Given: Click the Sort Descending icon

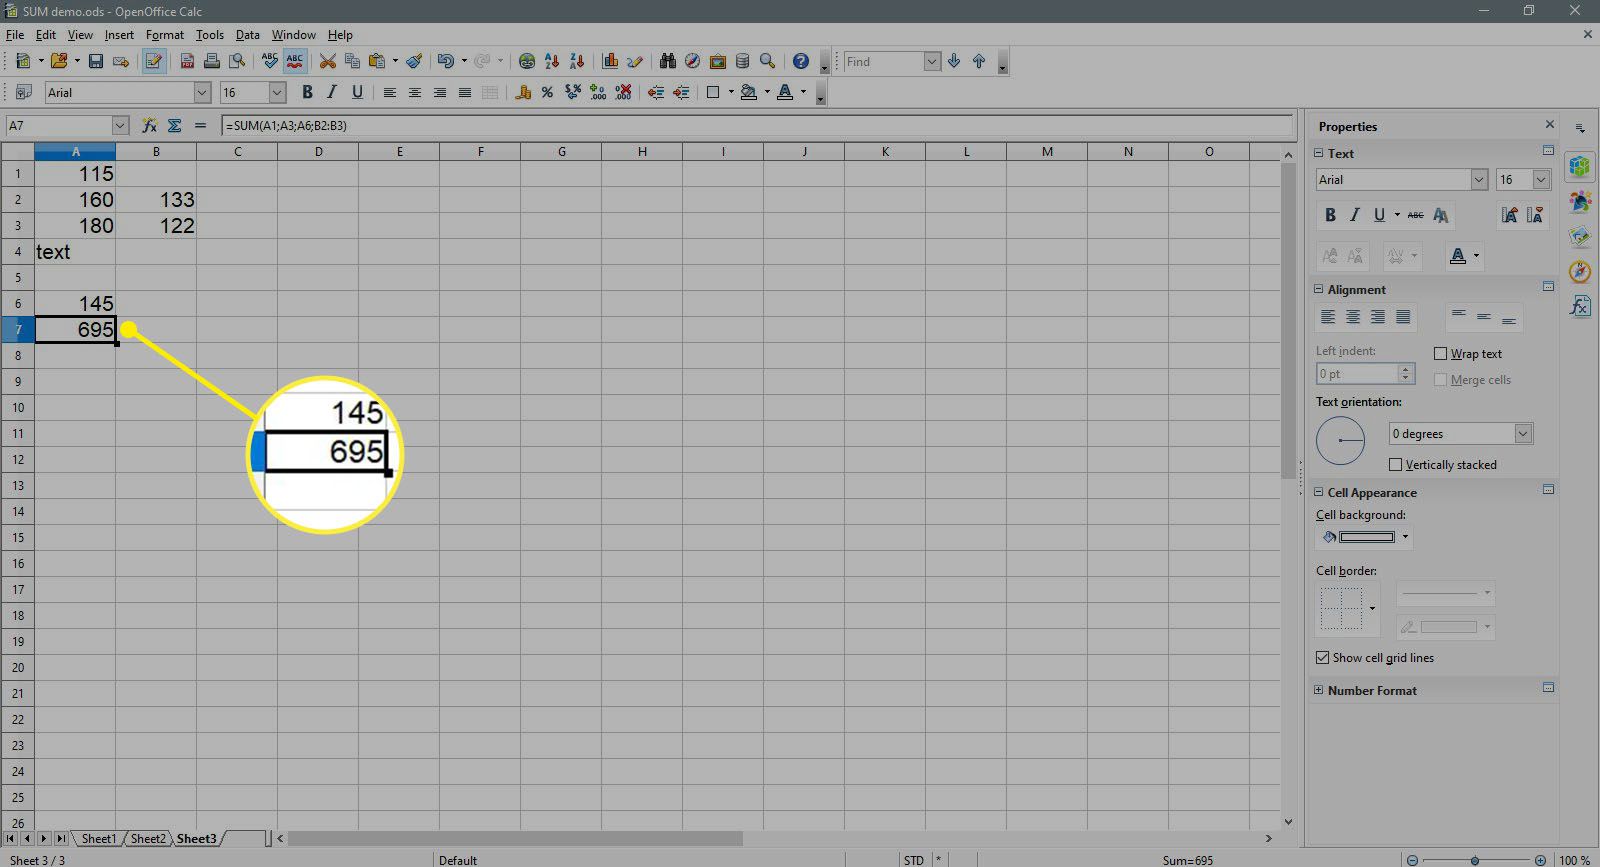Looking at the screenshot, I should 577,62.
